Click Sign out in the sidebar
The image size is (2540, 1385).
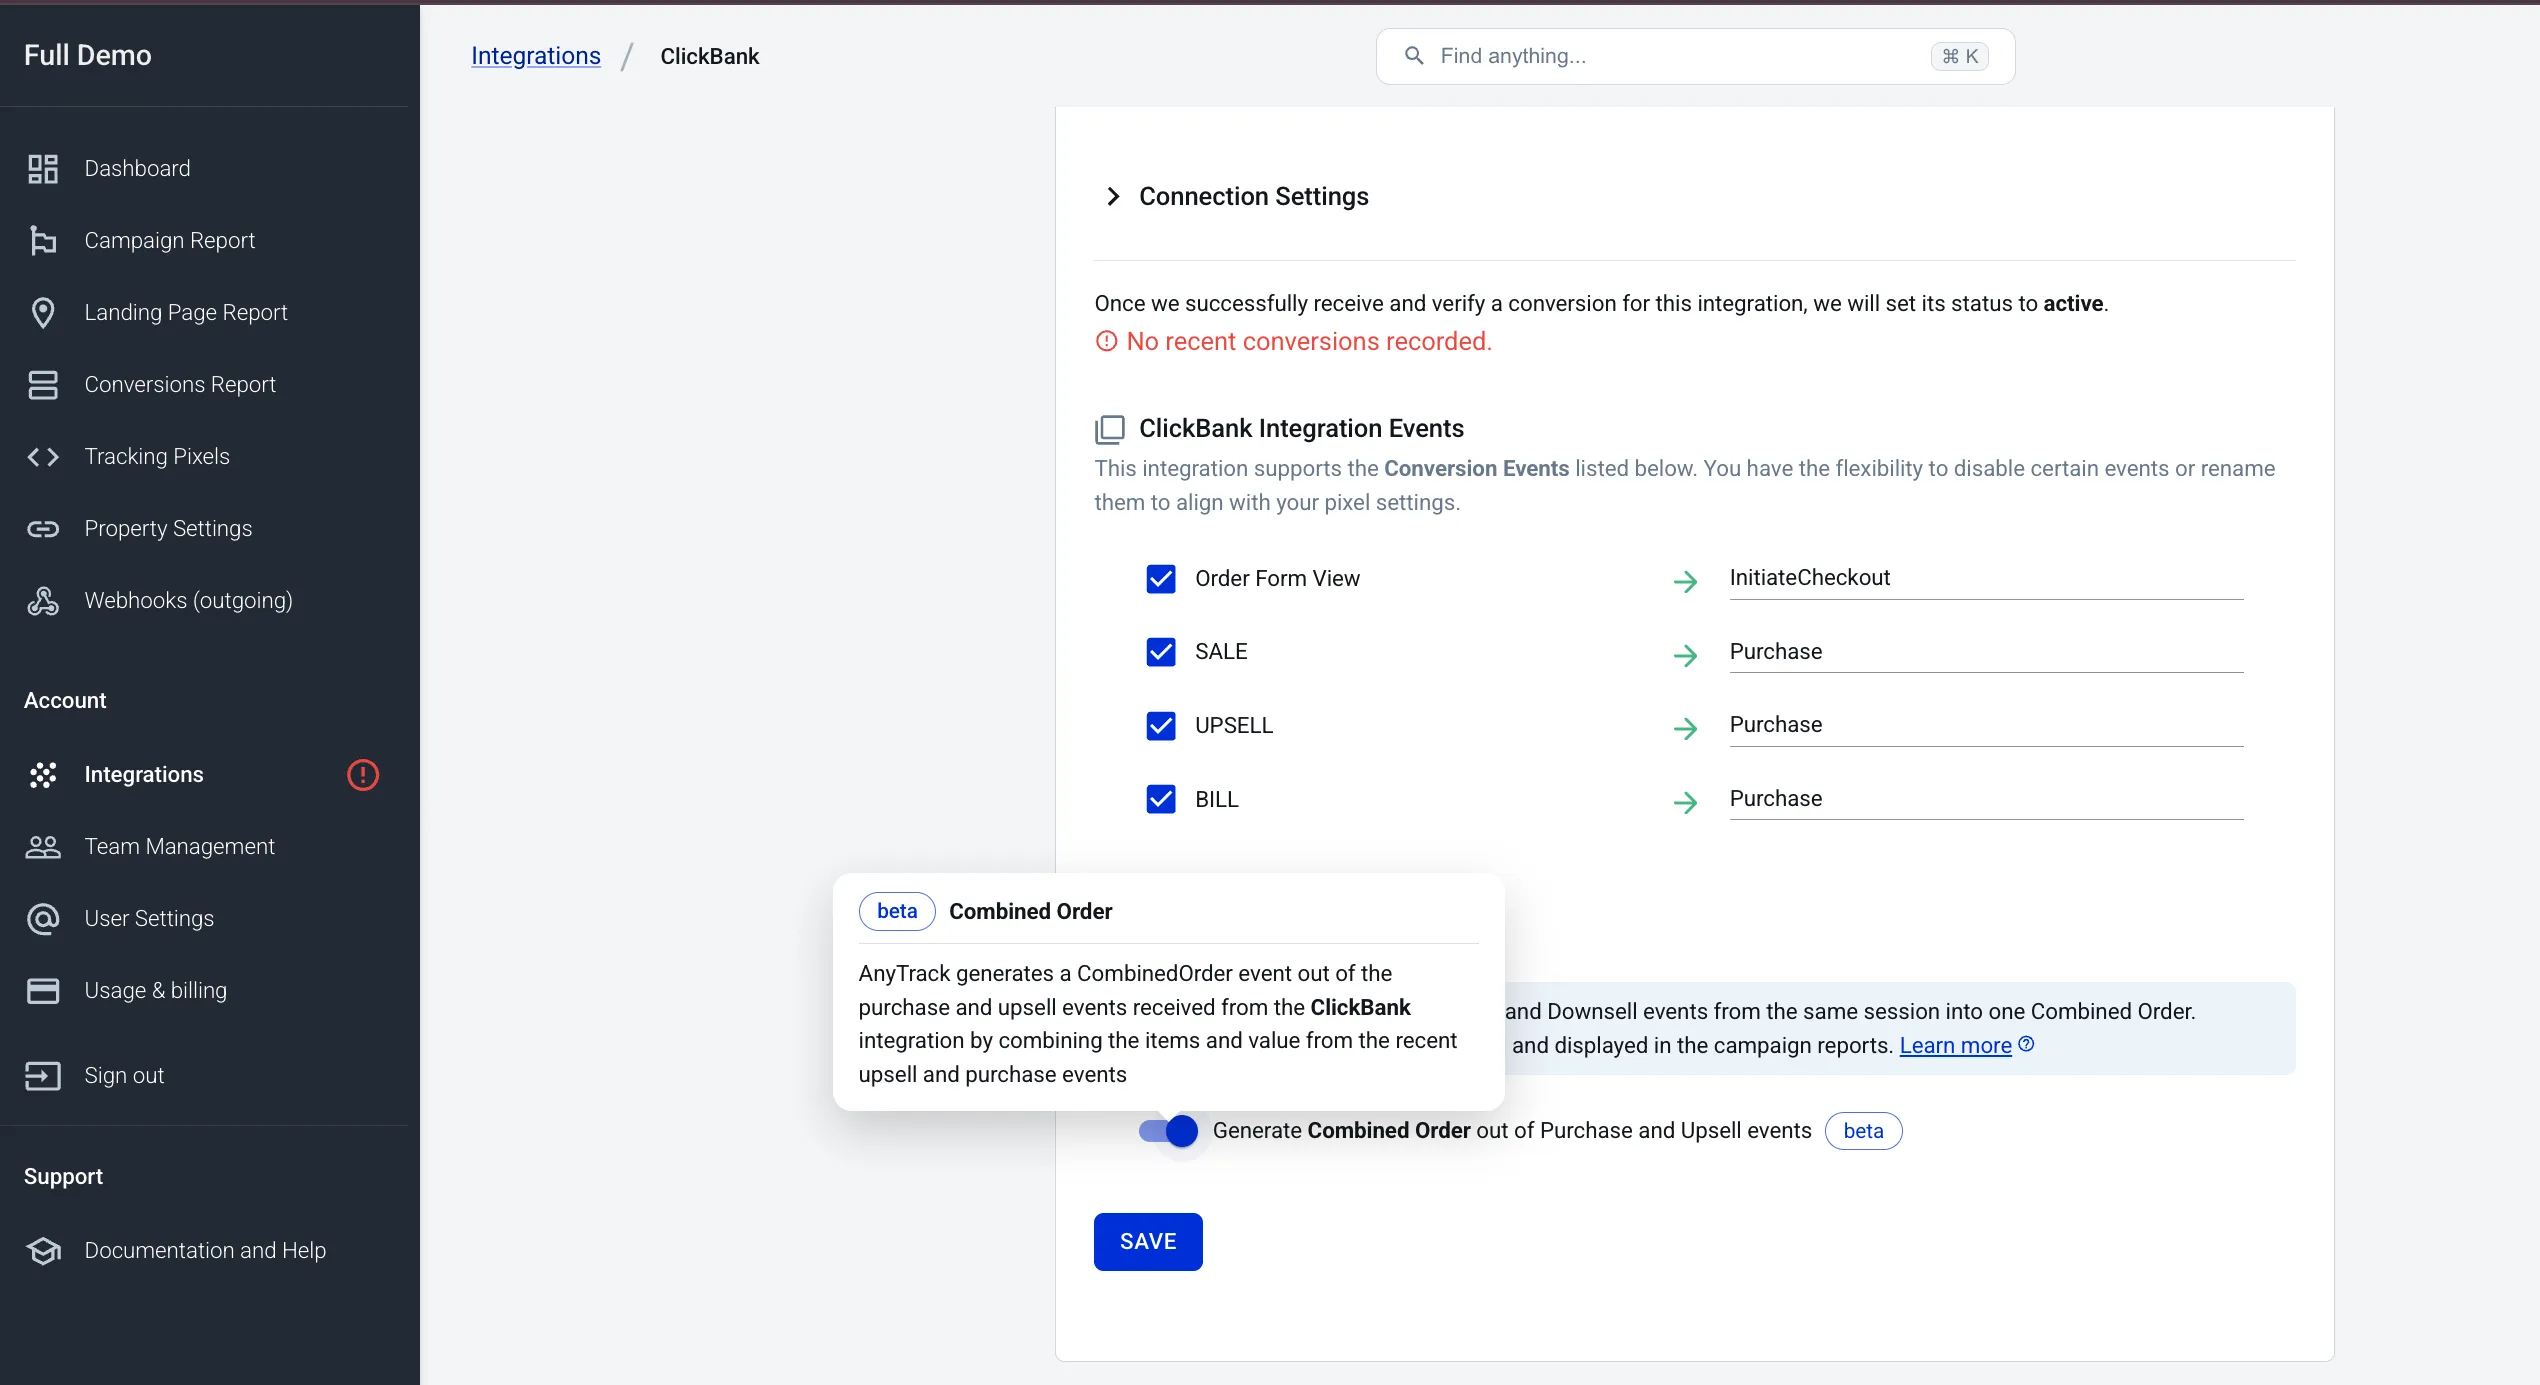[124, 1075]
